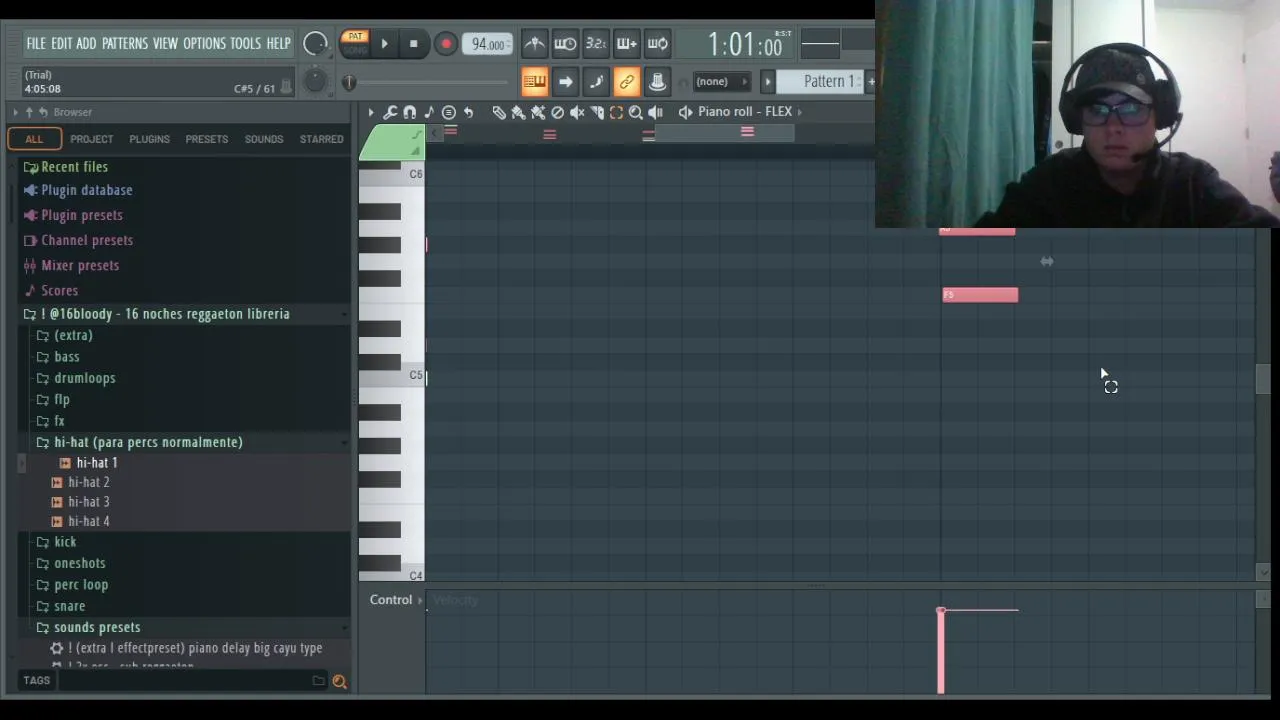Switch browser to PLUGINS tab
Image resolution: width=1280 pixels, height=720 pixels.
[x=149, y=139]
